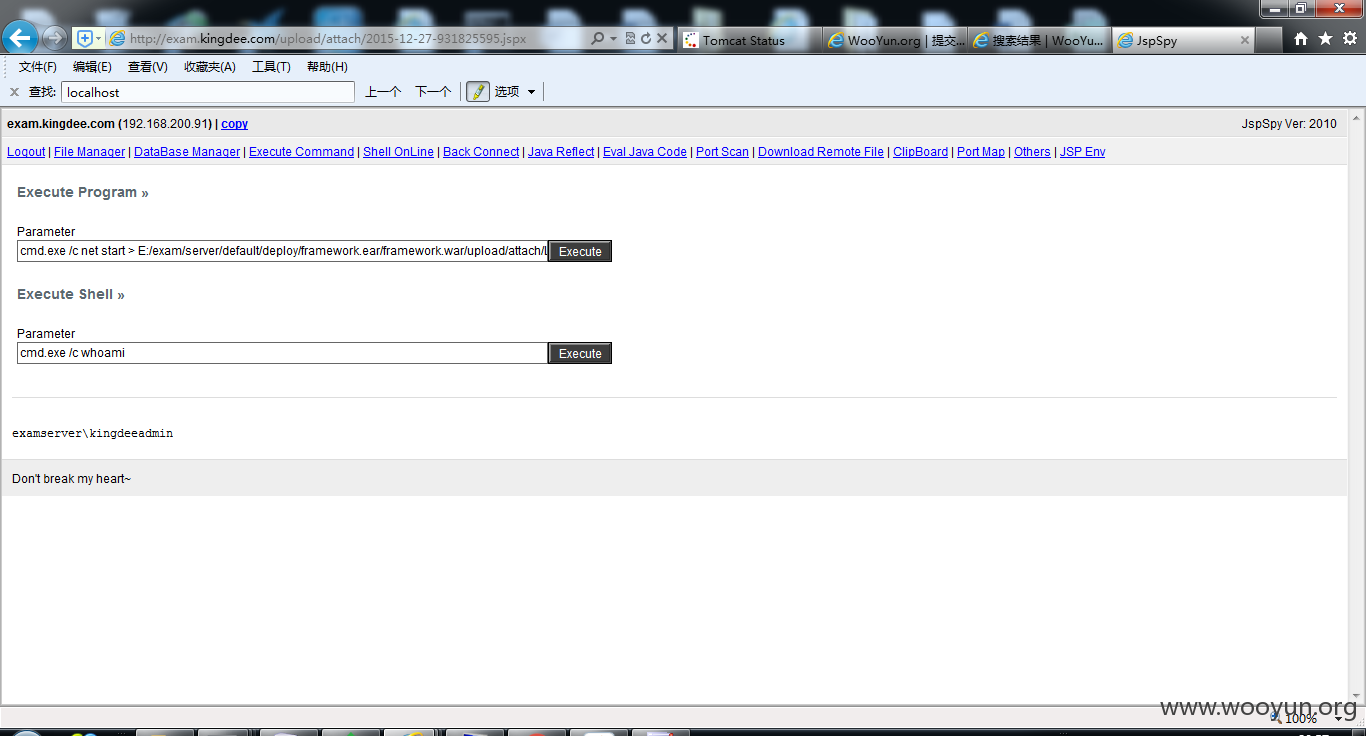Image resolution: width=1366 pixels, height=736 pixels.
Task: Open the Eval Java Code link
Action: click(x=645, y=152)
